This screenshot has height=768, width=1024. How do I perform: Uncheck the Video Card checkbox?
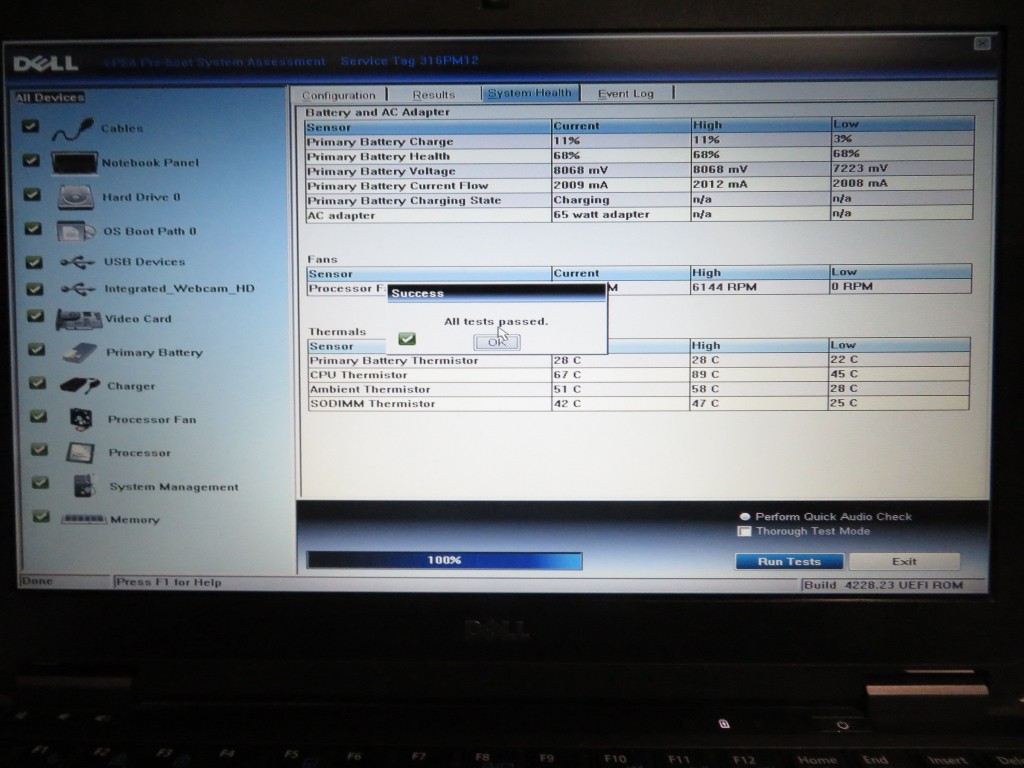35,316
